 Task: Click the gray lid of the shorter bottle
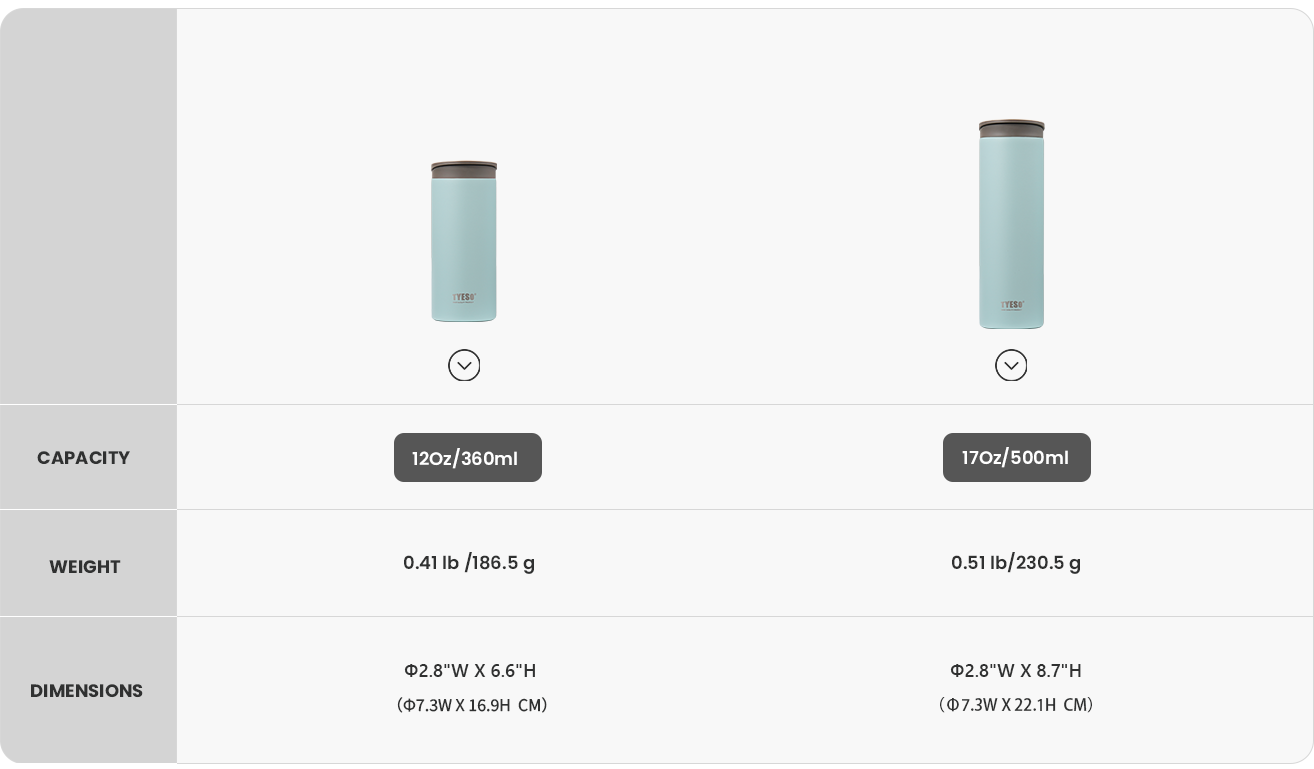[x=464, y=170]
